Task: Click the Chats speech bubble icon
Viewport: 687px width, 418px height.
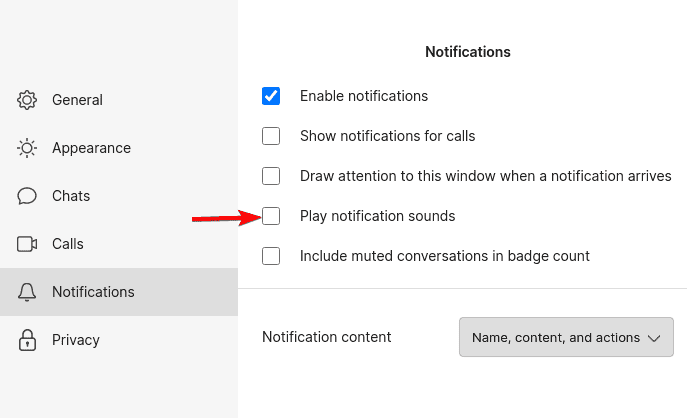Action: (27, 196)
